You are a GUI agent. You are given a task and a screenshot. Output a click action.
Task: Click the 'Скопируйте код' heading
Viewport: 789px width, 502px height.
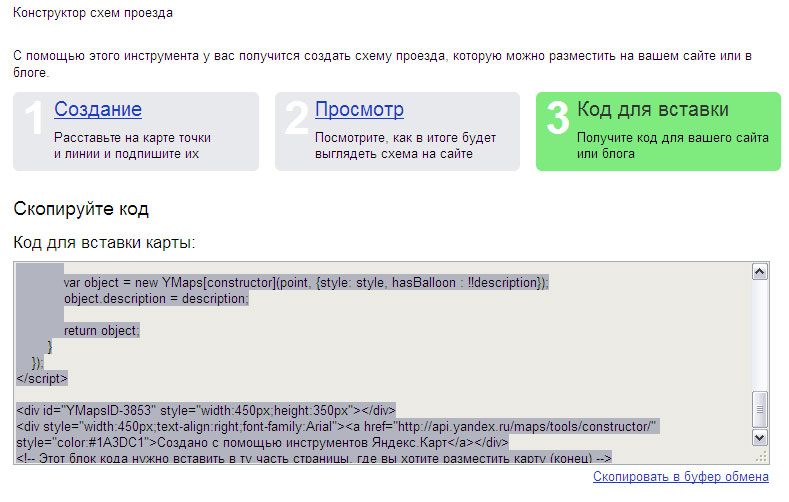click(81, 209)
